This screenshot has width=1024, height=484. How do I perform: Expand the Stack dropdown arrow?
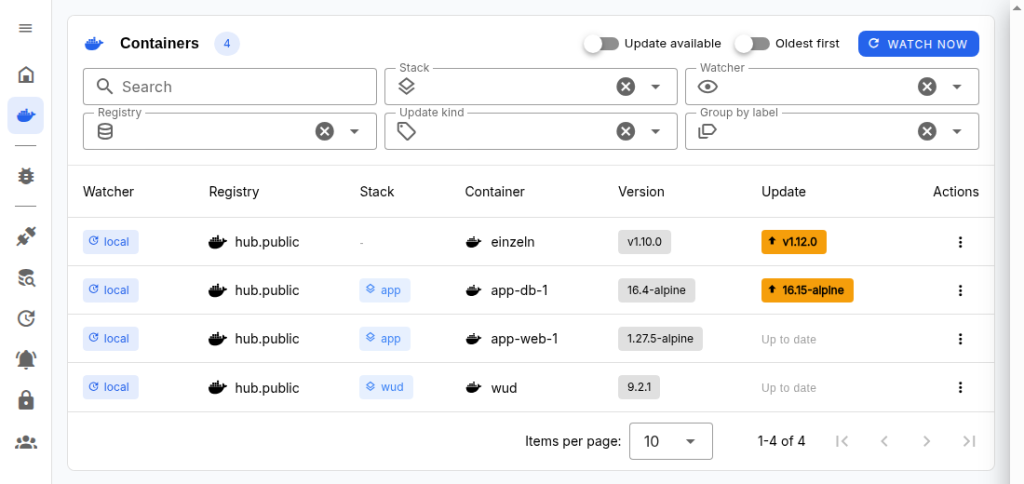[x=656, y=87]
